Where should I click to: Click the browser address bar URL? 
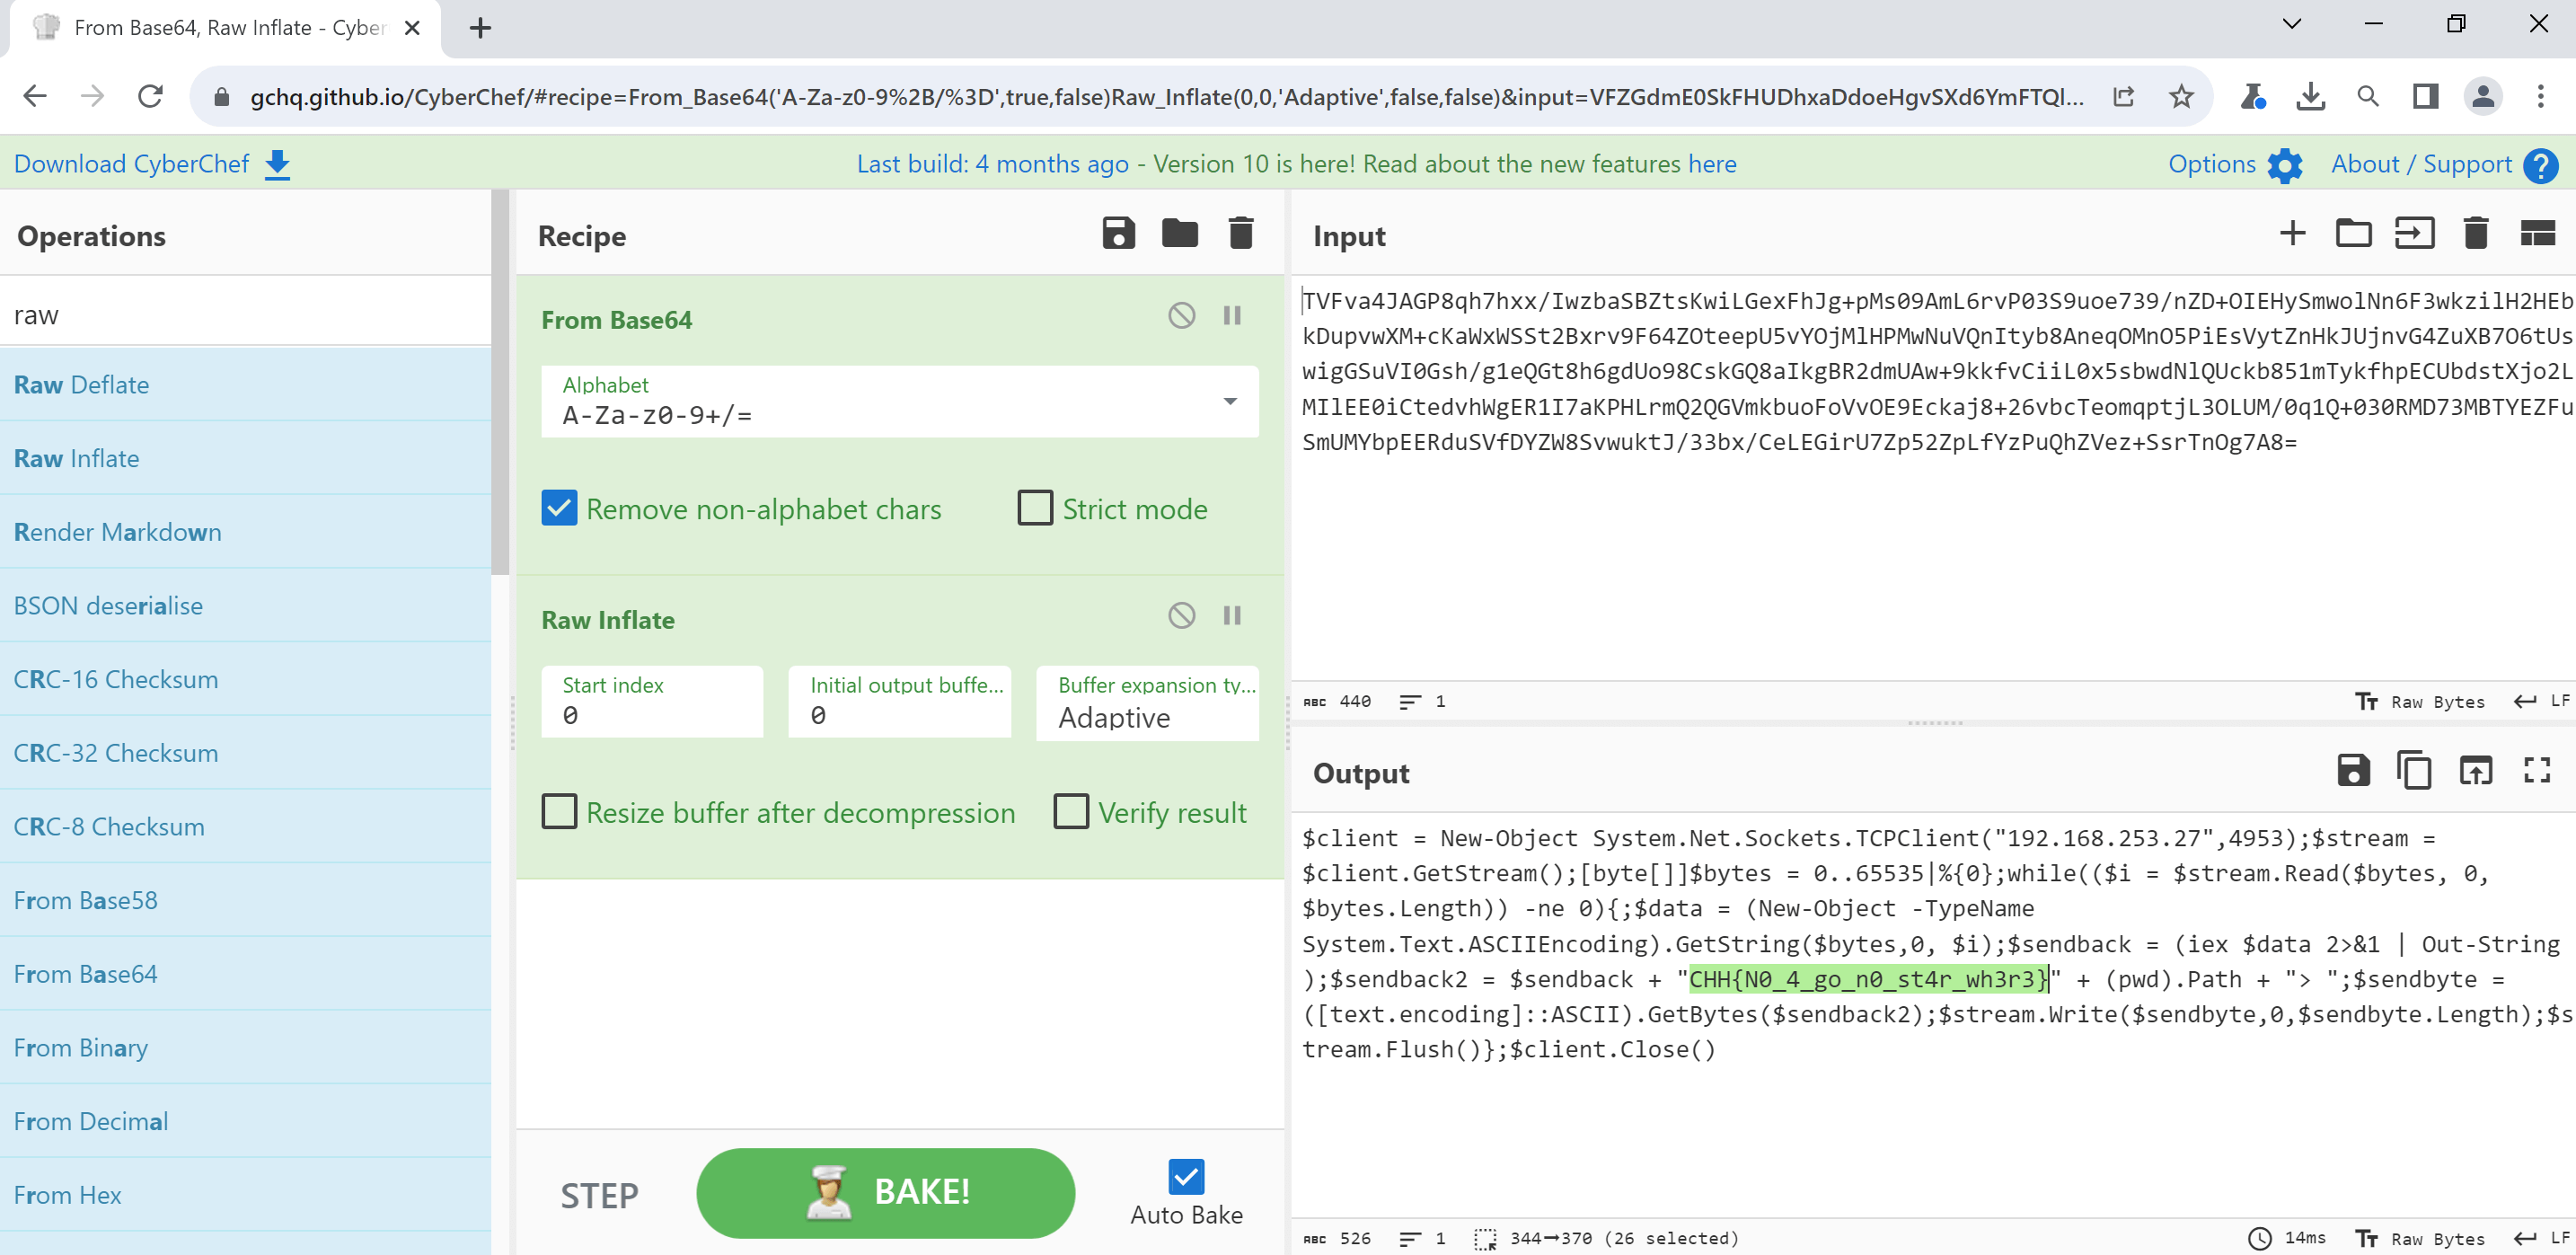[x=1167, y=97]
